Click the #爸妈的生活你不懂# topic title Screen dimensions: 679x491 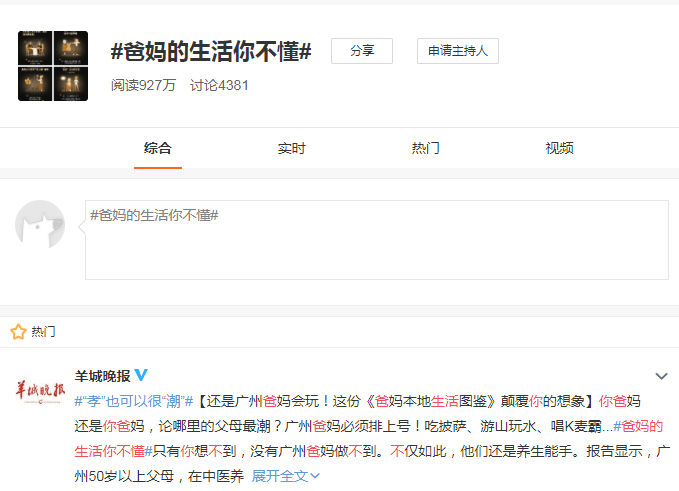pos(211,52)
